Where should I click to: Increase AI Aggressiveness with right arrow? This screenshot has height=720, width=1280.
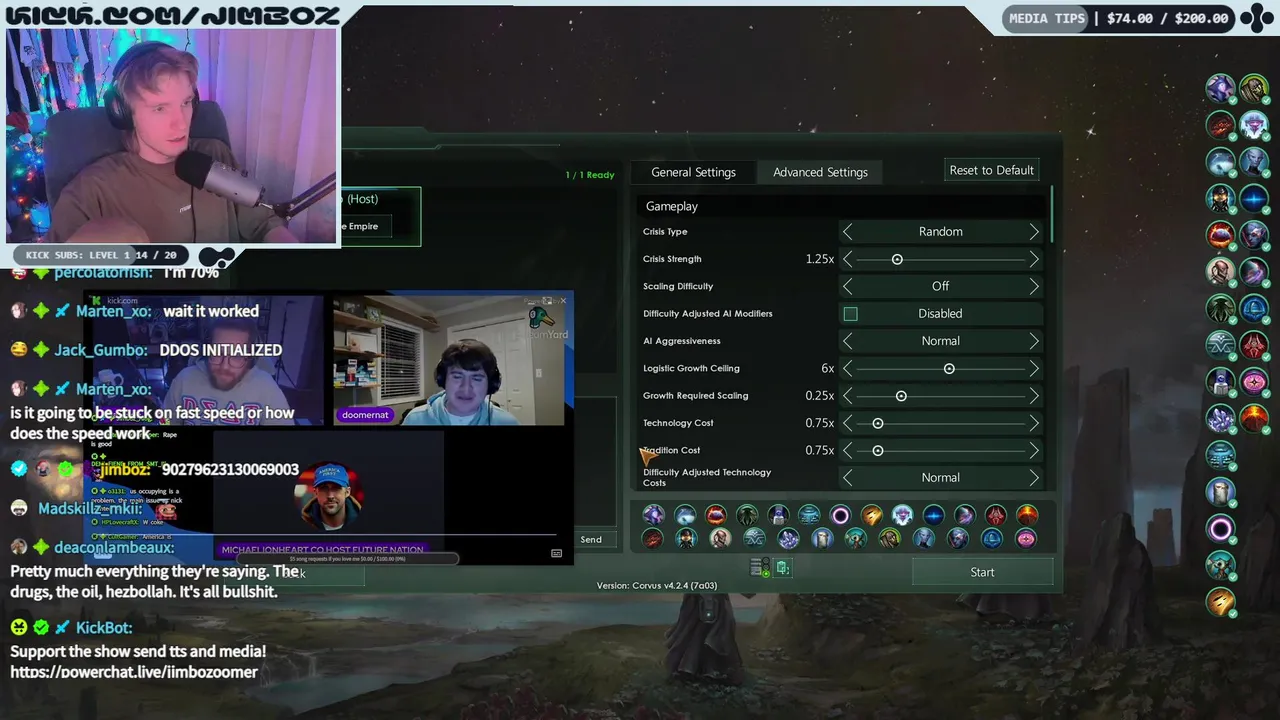[x=1034, y=341]
